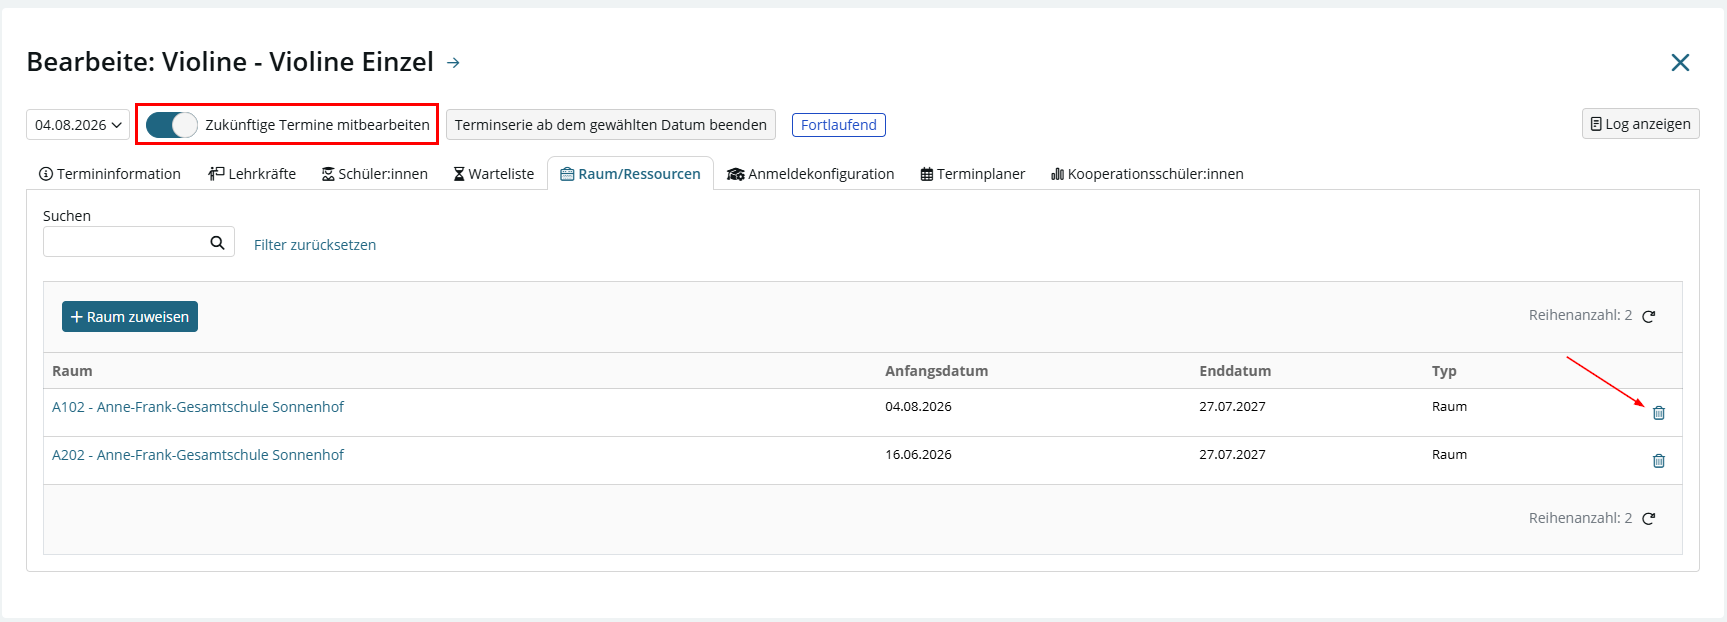Viewport: 1727px width, 622px height.
Task: Refresh the table using the bottom reload icon
Action: pos(1649,519)
